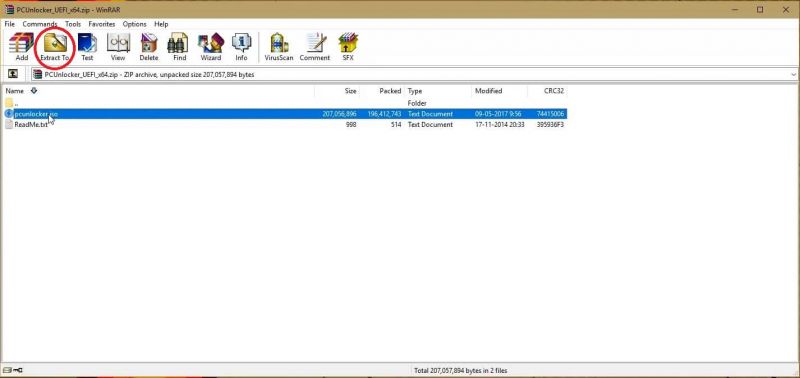Select the pcunlocker.iso file name
Screen dimensions: 800x378
[36, 114]
